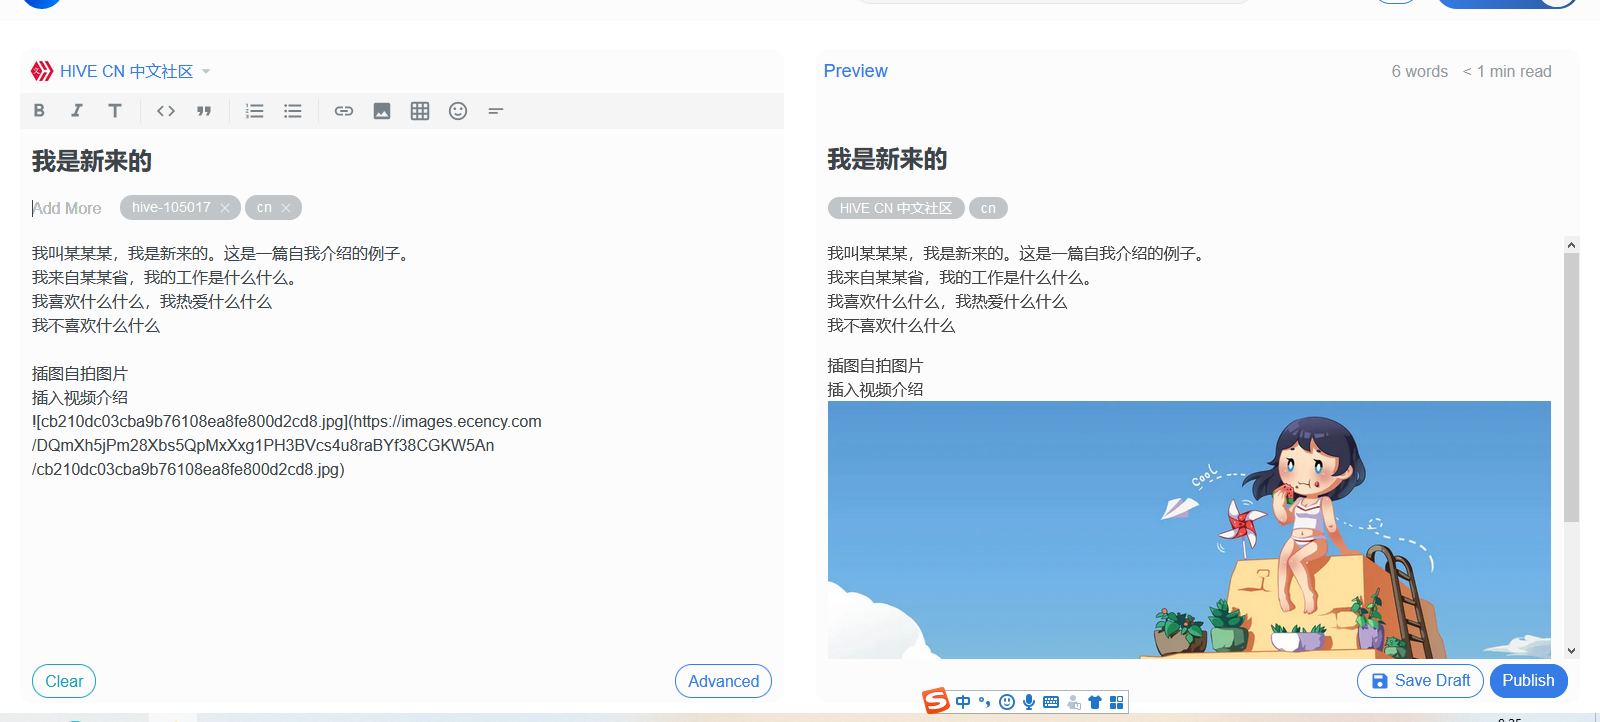Click the preview pane scrollbar thumb
This screenshot has height=722, width=1600.
(x=1571, y=387)
